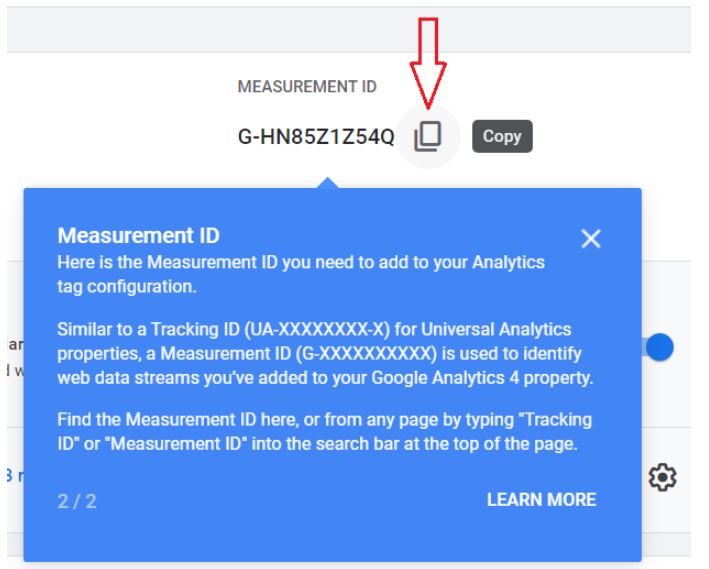Click the 2 / 2 step indicator
The image size is (709, 569).
[x=77, y=501]
